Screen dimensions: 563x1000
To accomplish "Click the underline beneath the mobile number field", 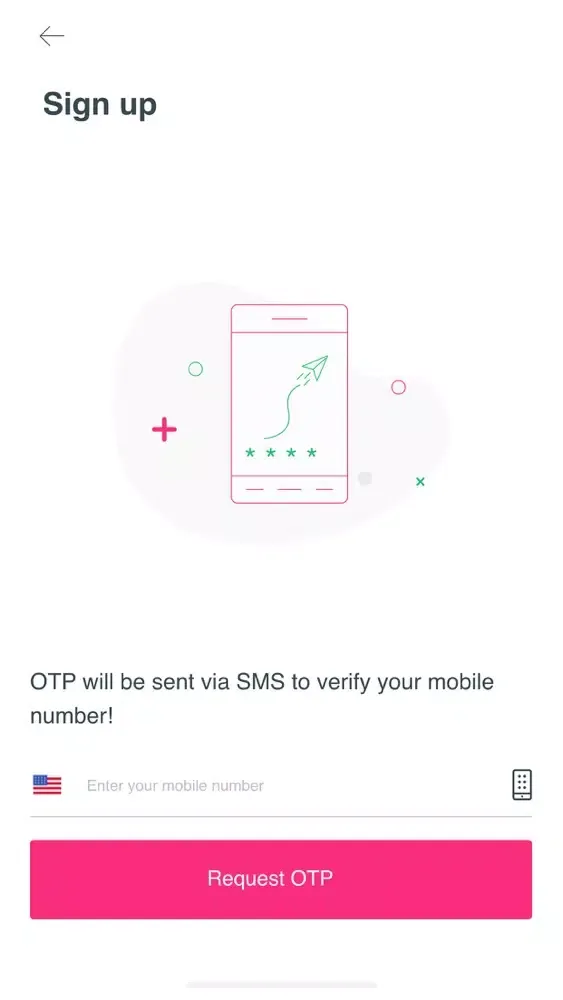I will click(x=281, y=816).
